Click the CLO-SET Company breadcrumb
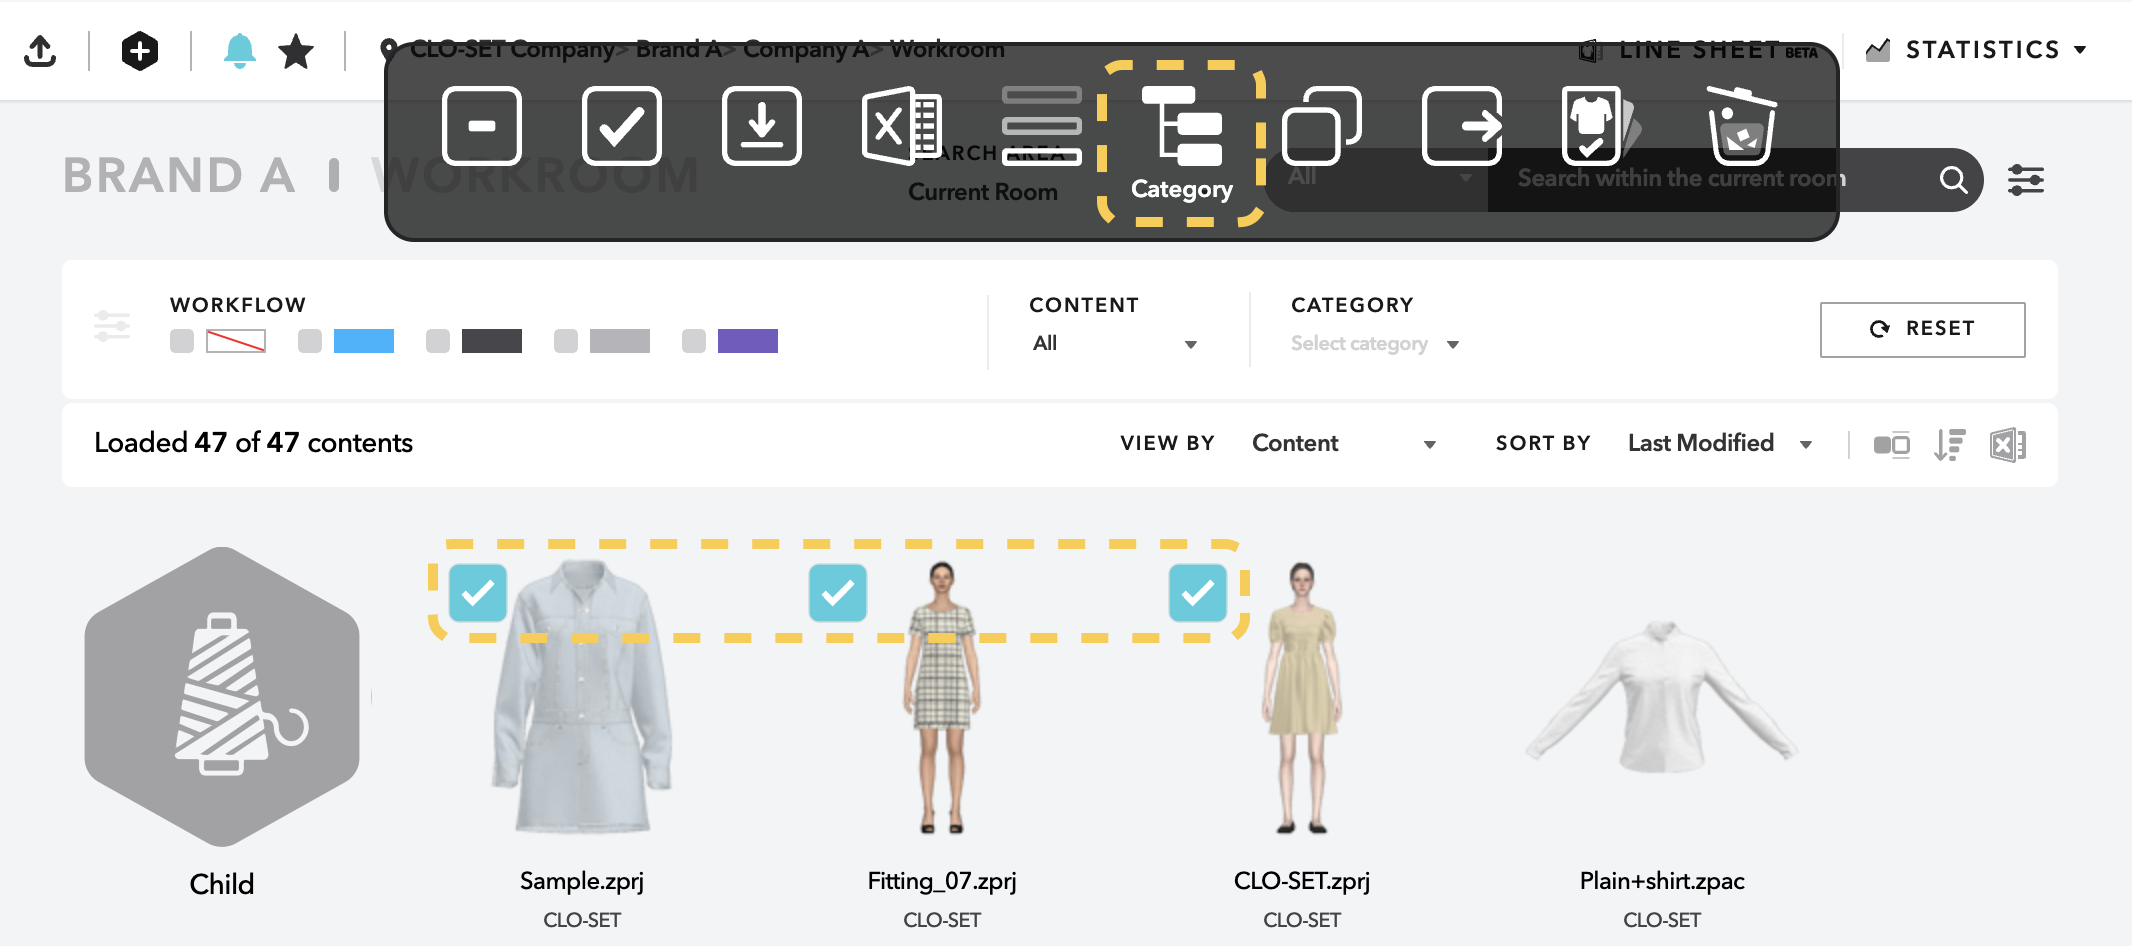 click(512, 49)
